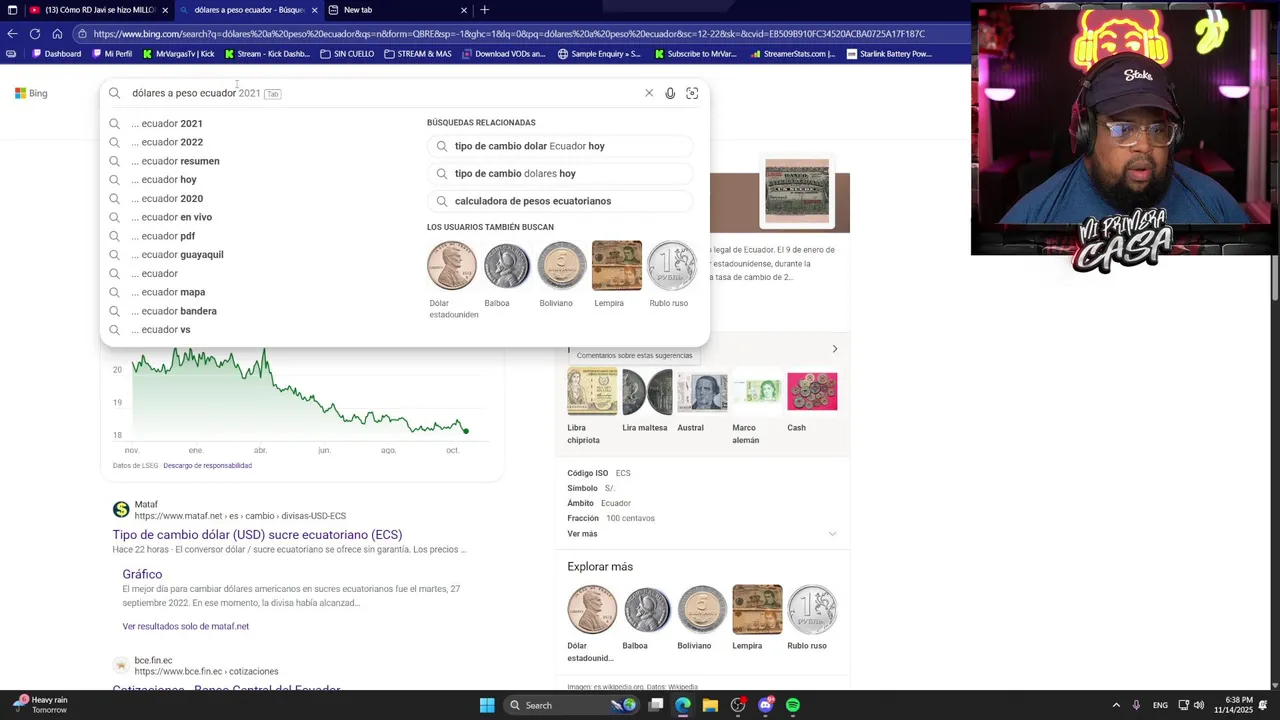This screenshot has height=720, width=1280.
Task: Go back with browser back arrow
Action: tap(12, 33)
